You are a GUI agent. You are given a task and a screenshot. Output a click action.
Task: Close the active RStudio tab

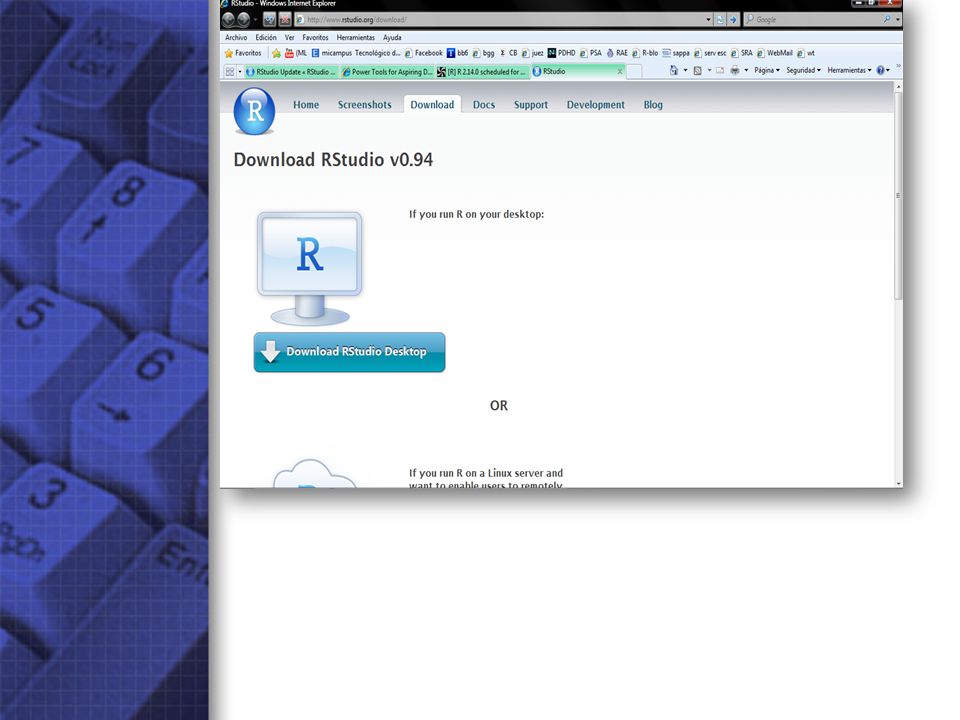tap(620, 71)
